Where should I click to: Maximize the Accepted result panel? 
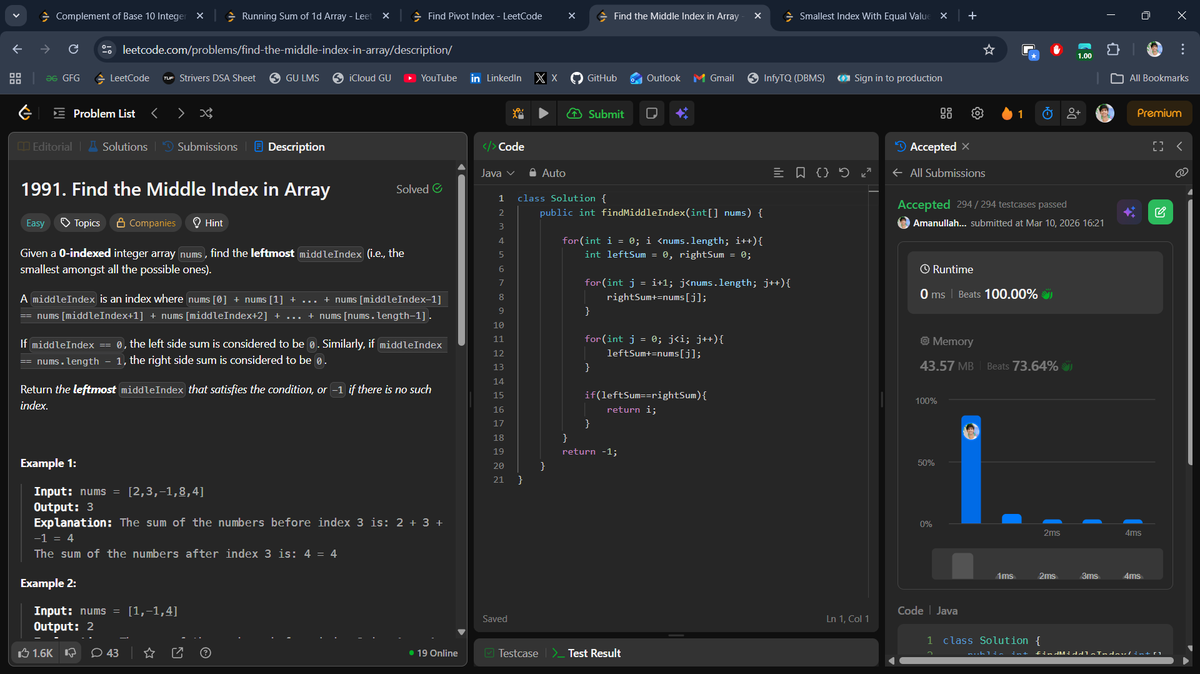[1158, 147]
